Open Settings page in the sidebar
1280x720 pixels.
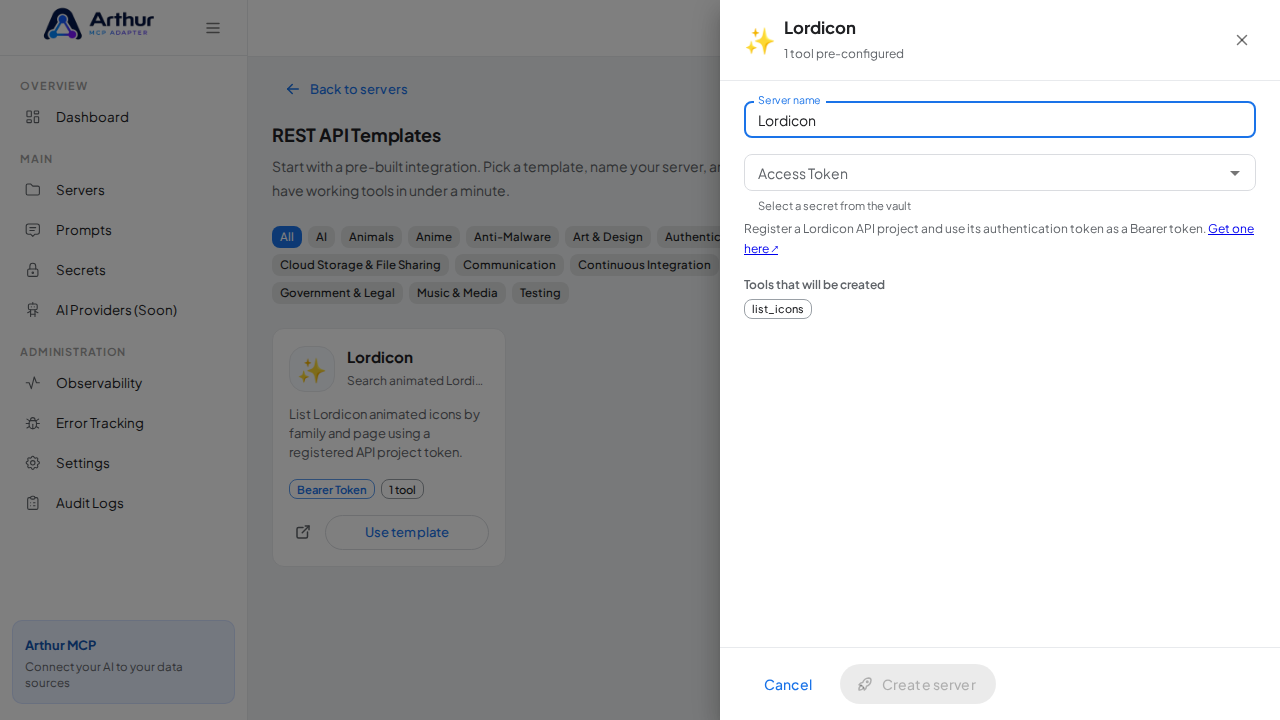click(124, 463)
